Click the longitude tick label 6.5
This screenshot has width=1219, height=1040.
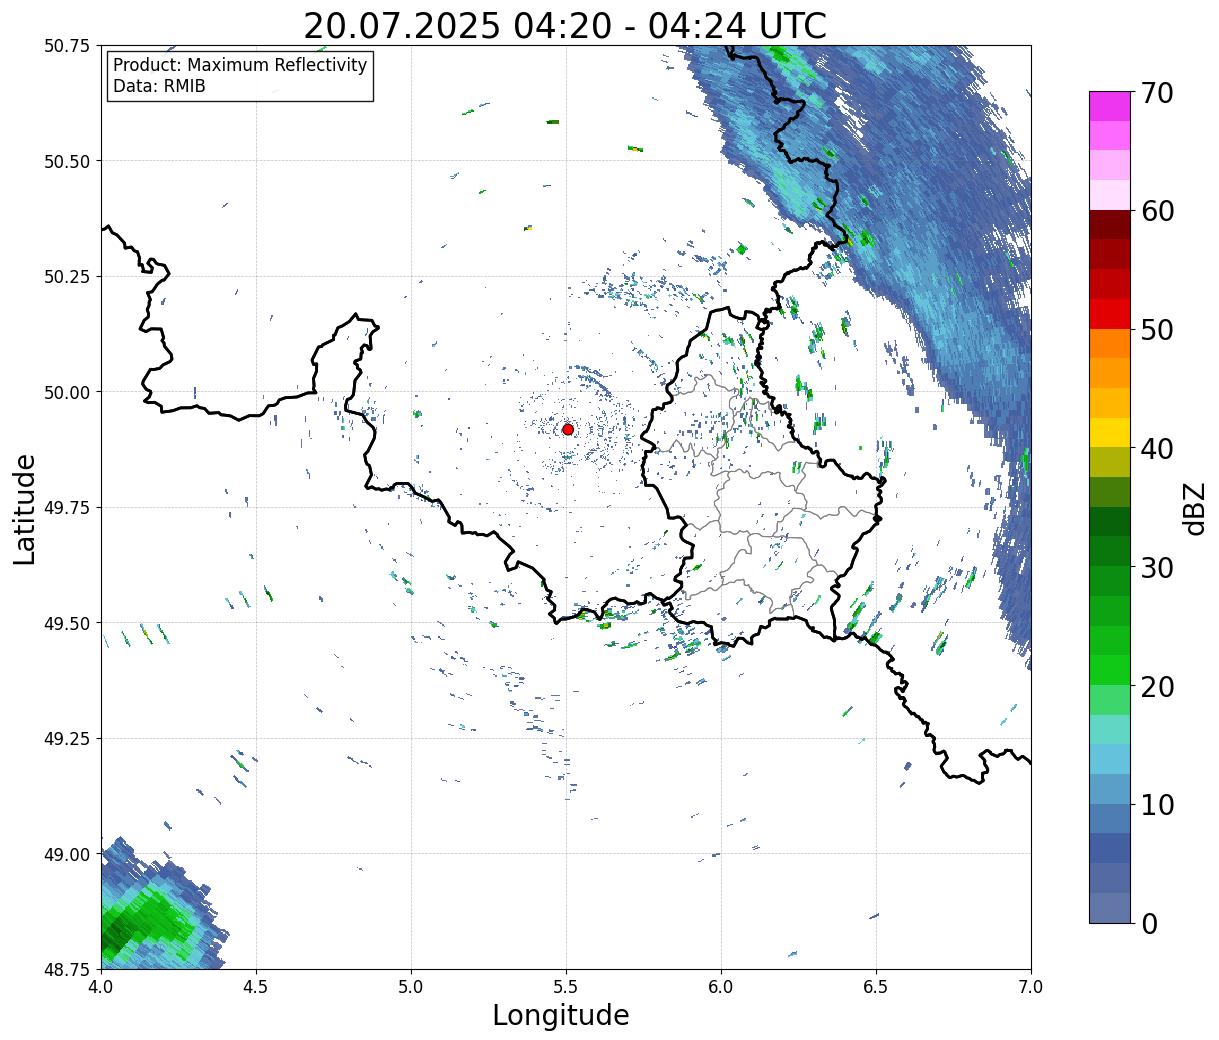point(876,986)
